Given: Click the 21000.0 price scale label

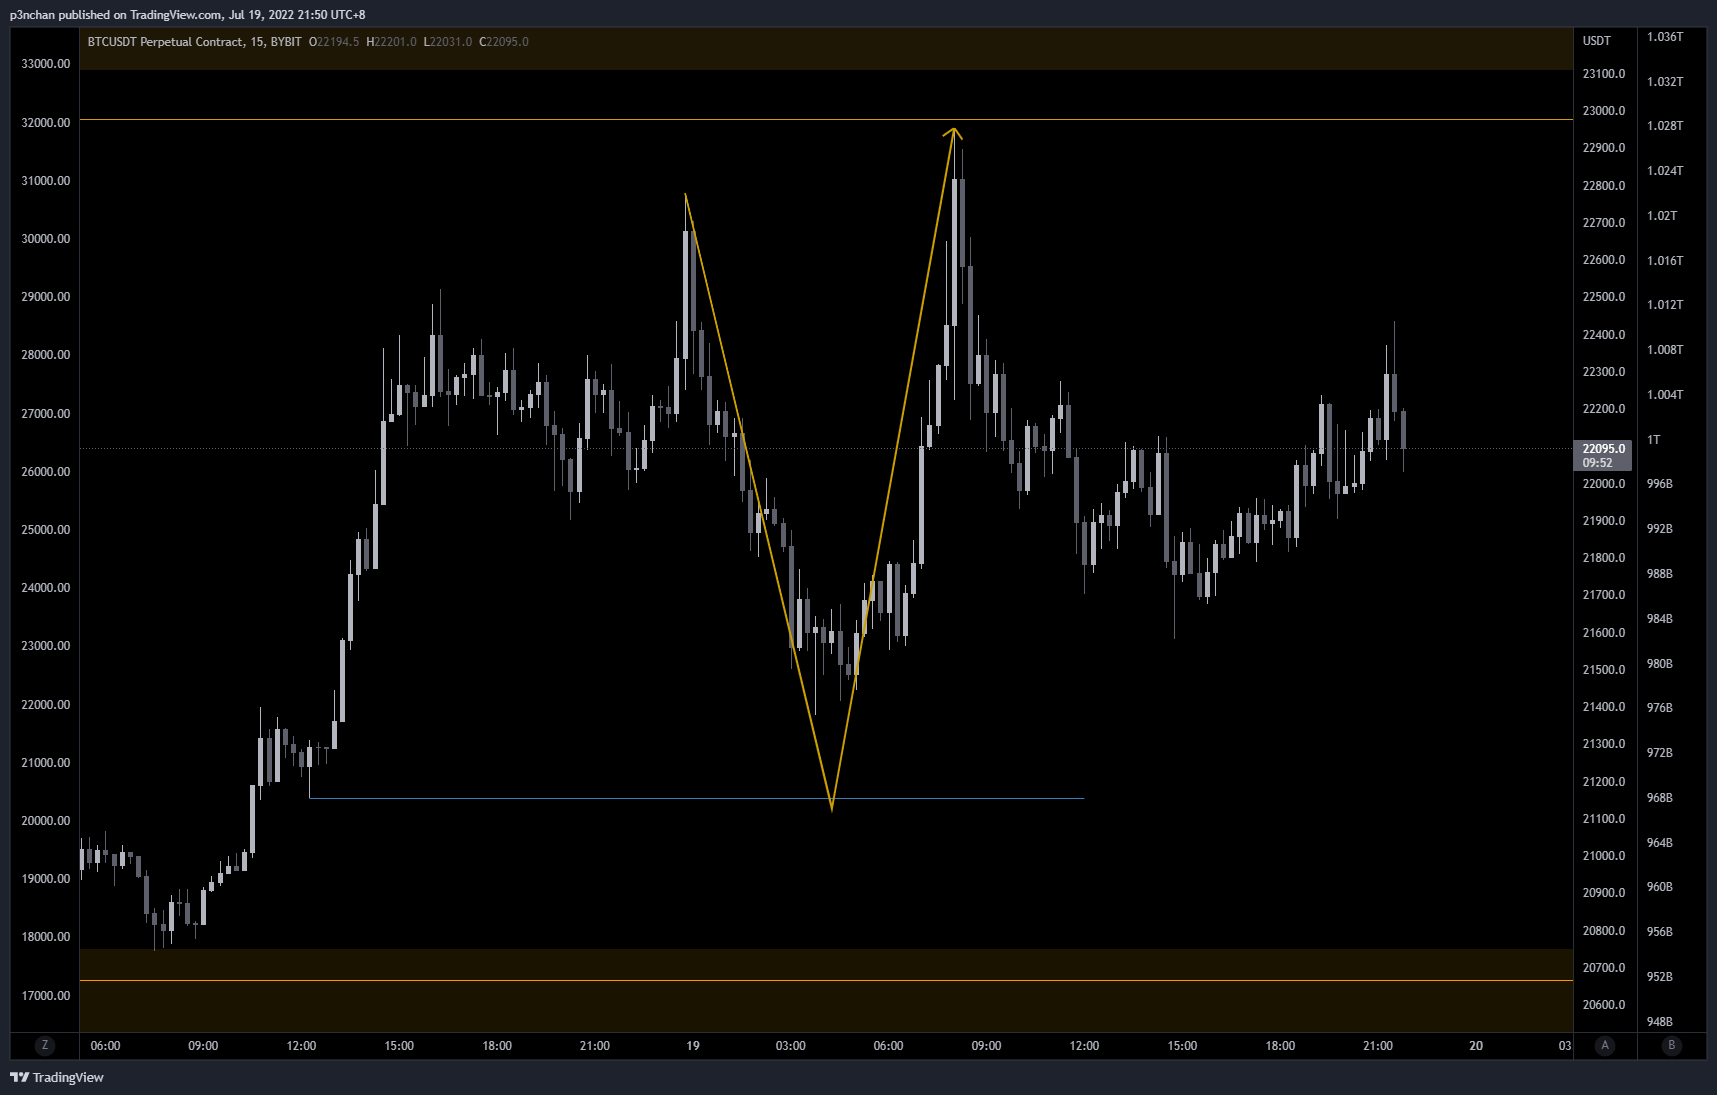Looking at the screenshot, I should [1604, 856].
